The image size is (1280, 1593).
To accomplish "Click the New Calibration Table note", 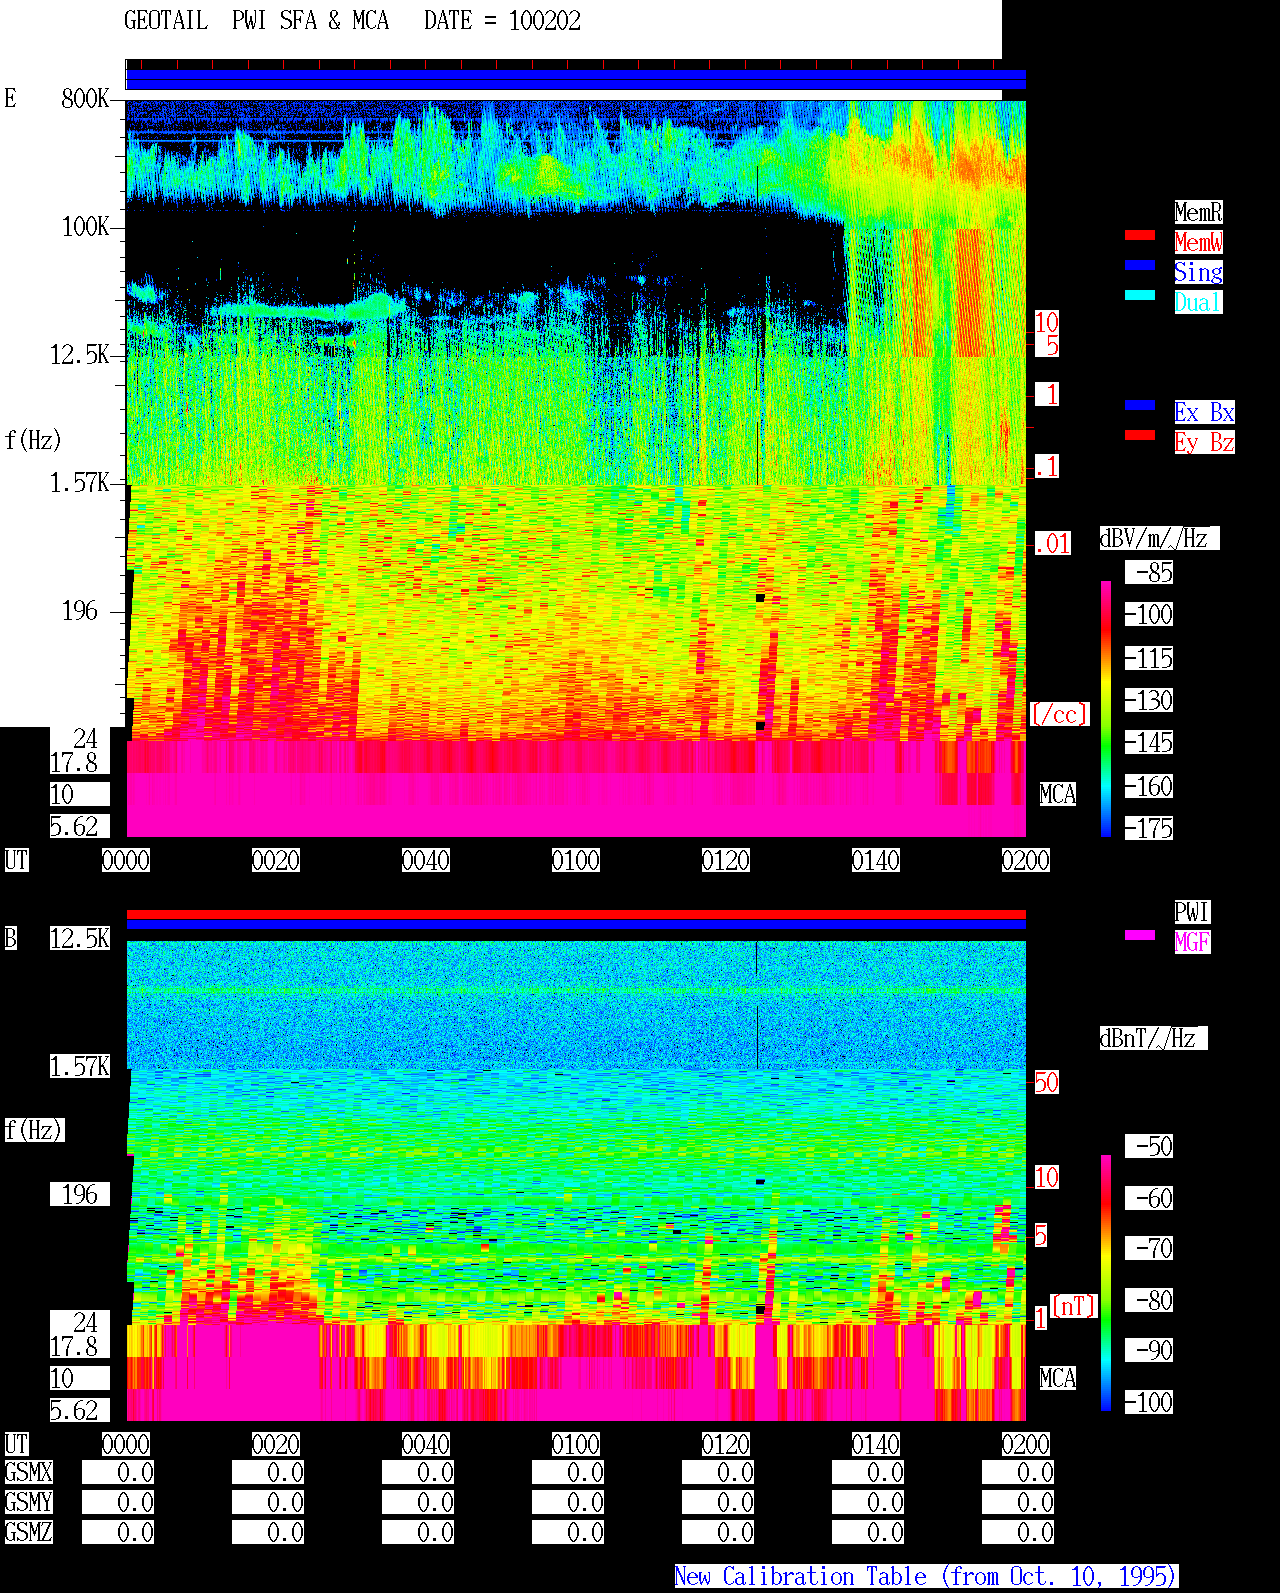I will 926,1577.
